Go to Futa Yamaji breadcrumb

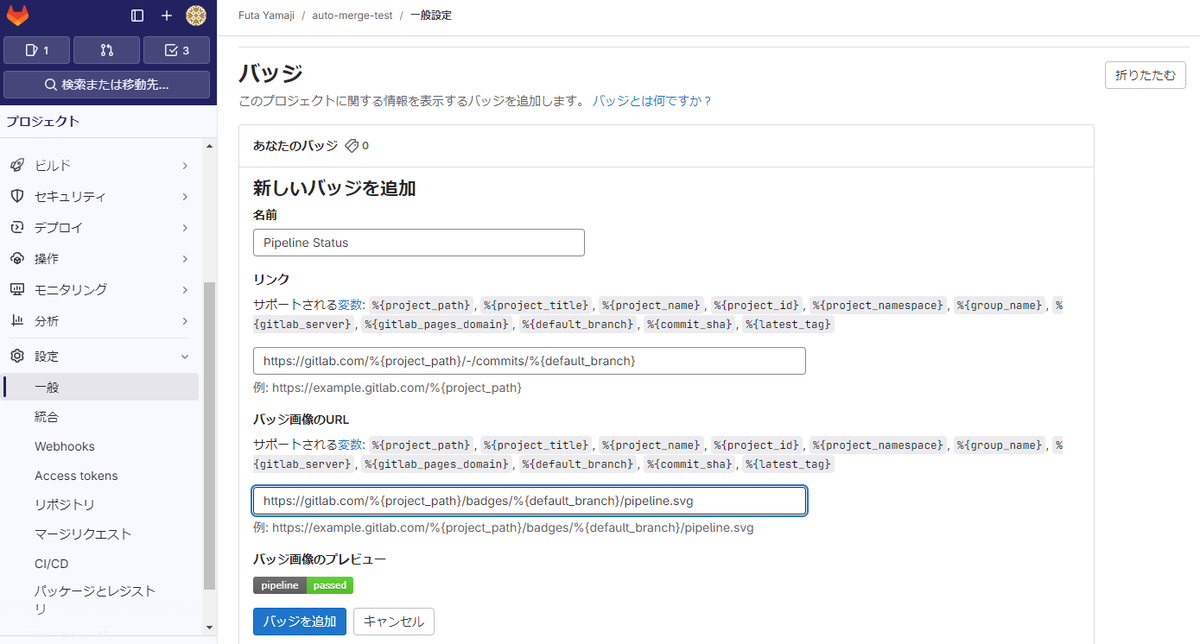266,16
